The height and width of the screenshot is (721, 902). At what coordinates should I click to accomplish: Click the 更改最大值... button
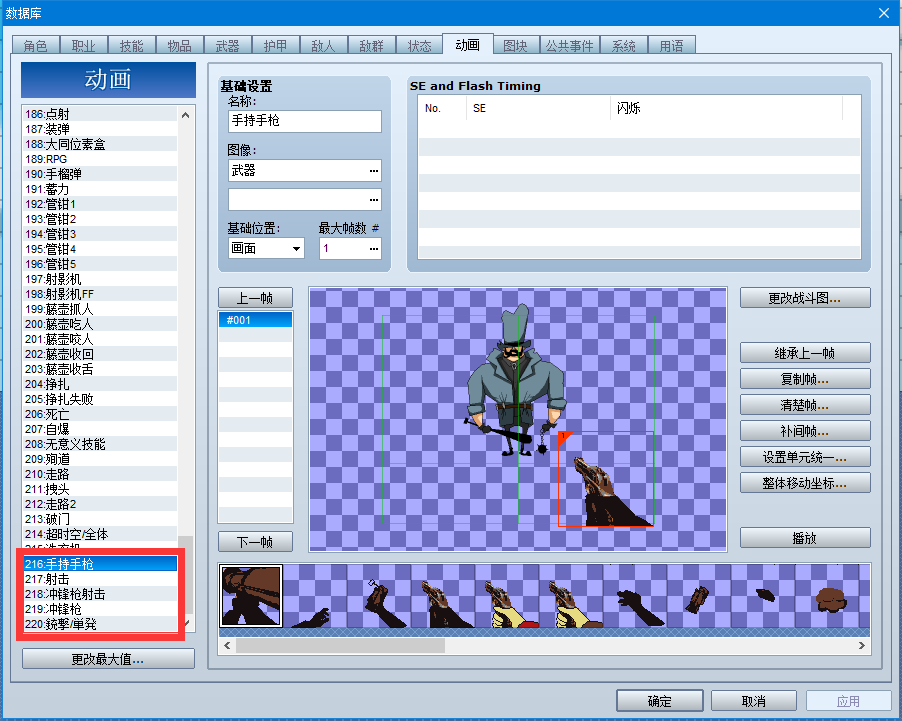click(x=108, y=659)
